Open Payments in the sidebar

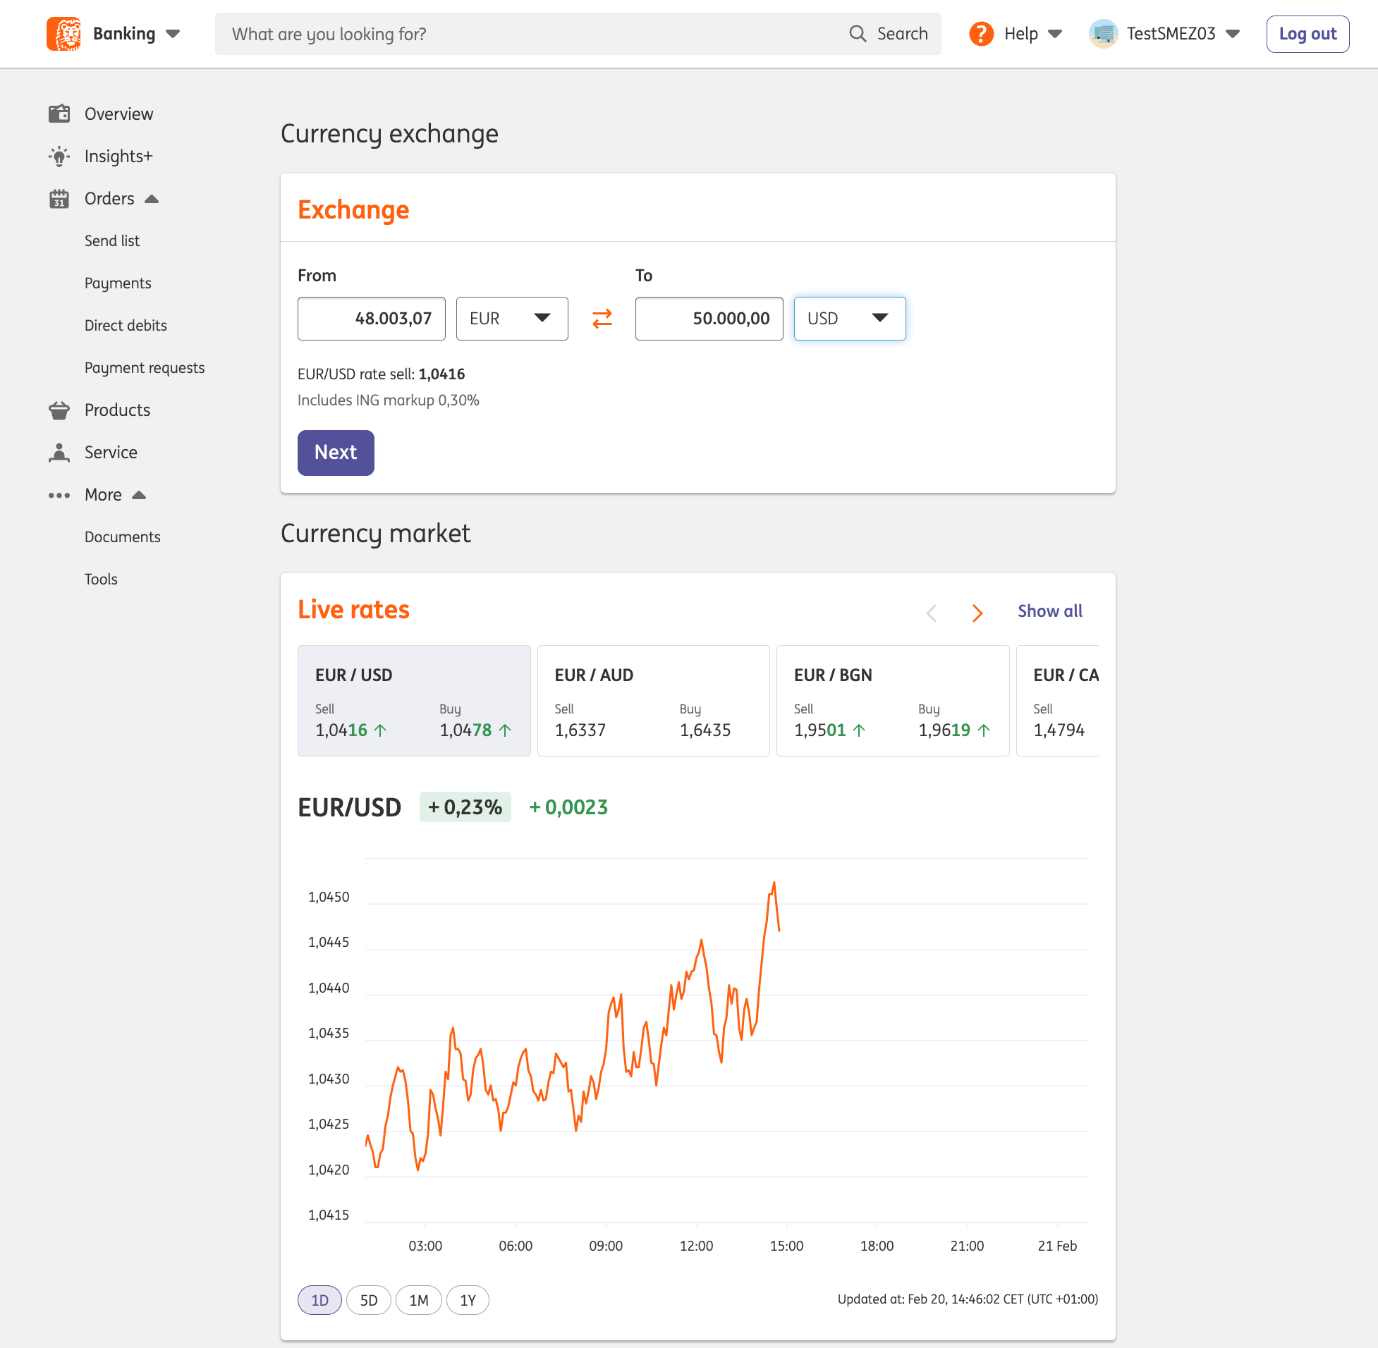point(118,283)
